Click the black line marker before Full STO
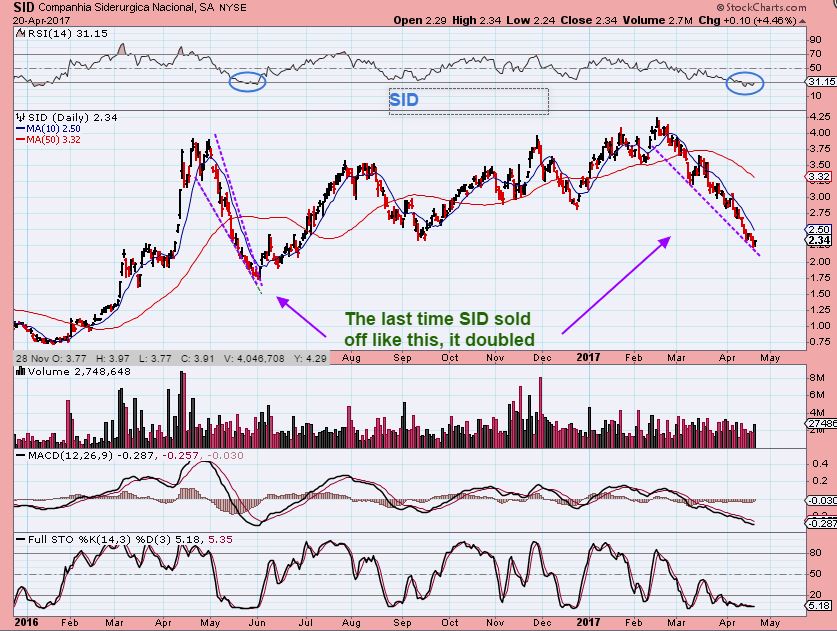The image size is (837, 631). pos(21,539)
